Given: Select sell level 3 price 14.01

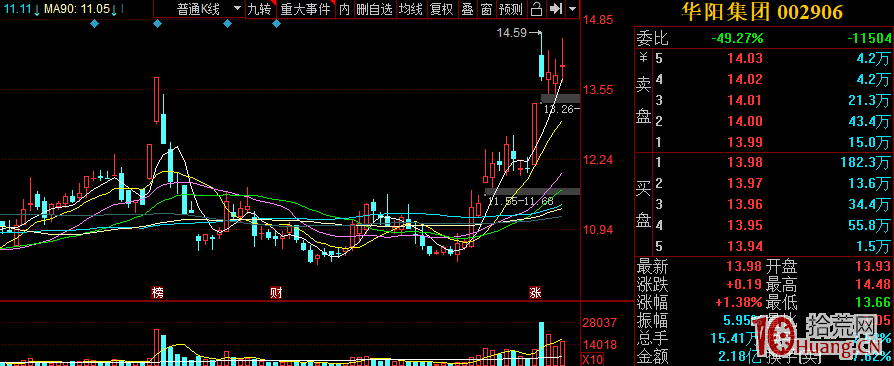Looking at the screenshot, I should (x=746, y=100).
